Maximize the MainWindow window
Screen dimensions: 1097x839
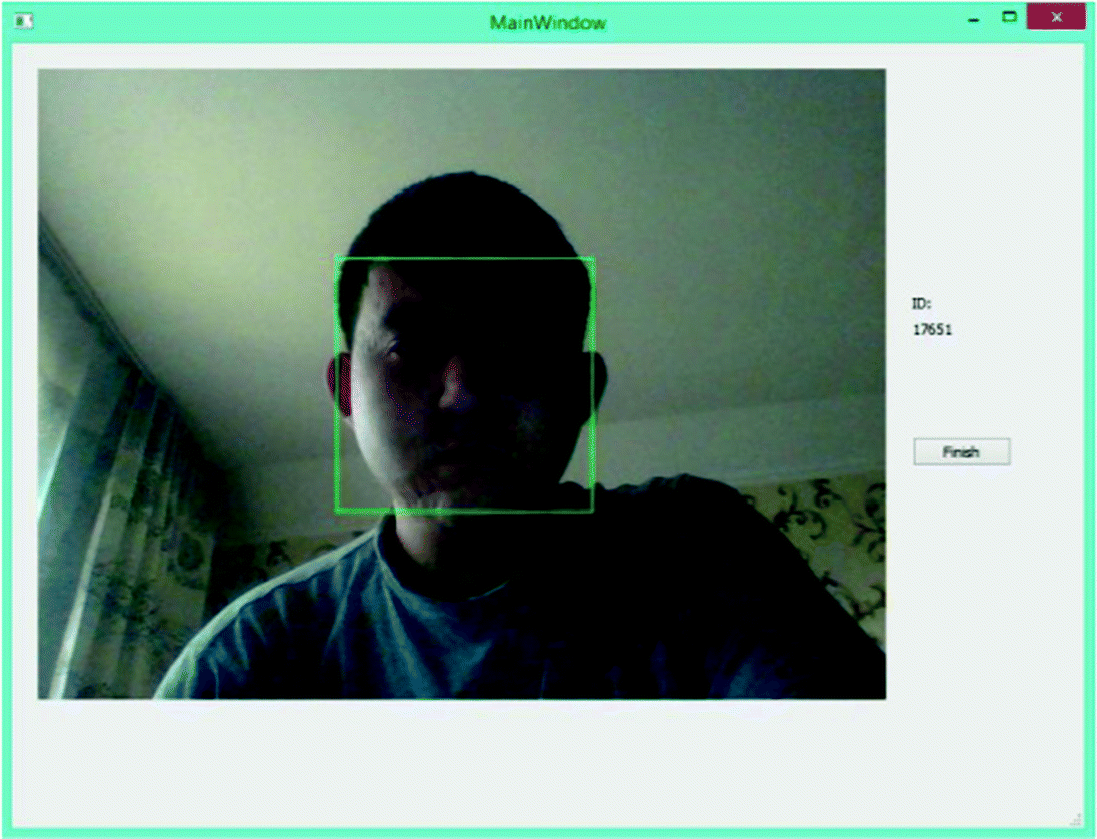point(1009,17)
